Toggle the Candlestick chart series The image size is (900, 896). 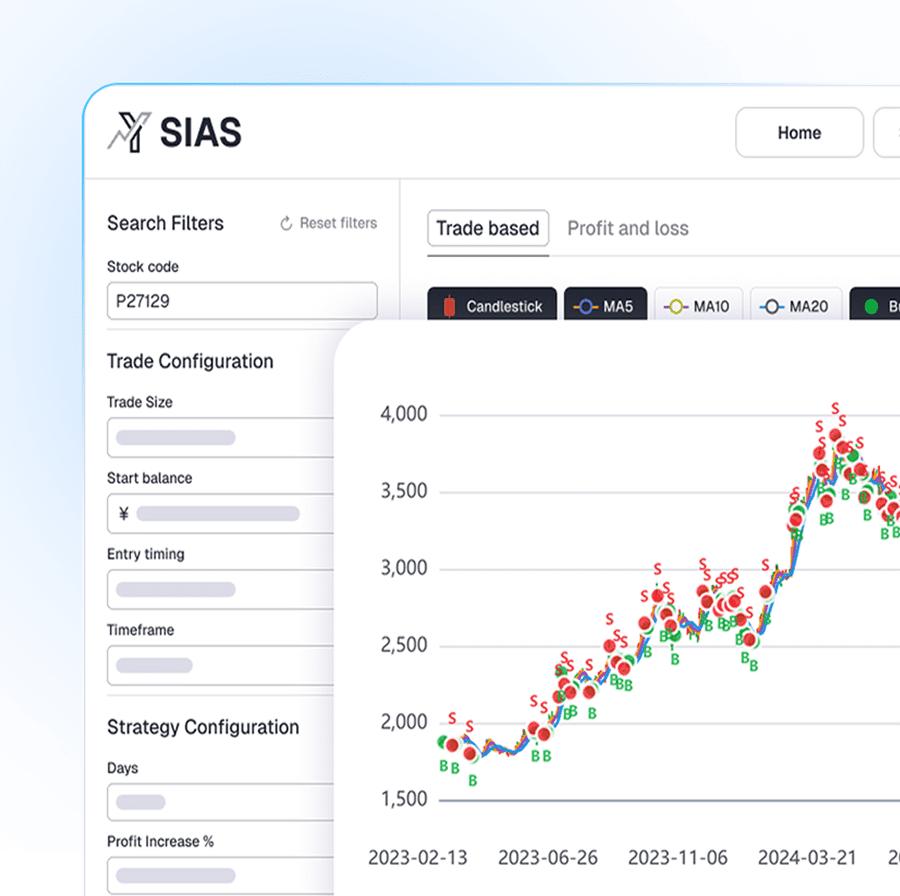(x=491, y=306)
